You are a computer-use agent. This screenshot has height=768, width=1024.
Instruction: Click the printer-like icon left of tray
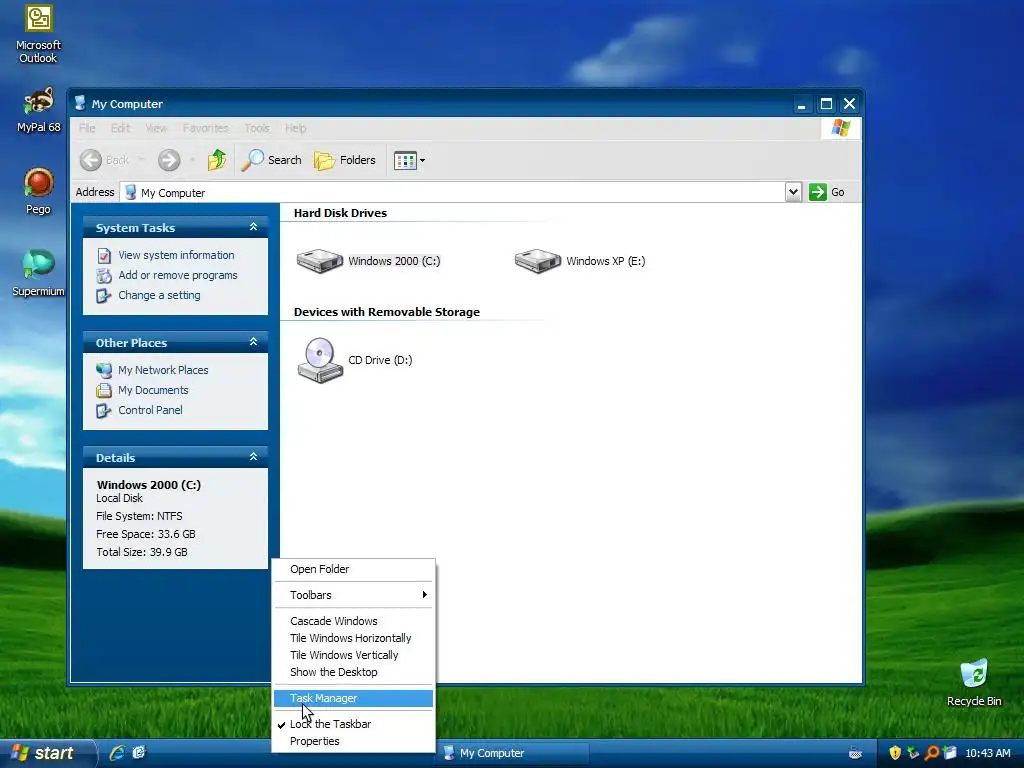[x=856, y=753]
